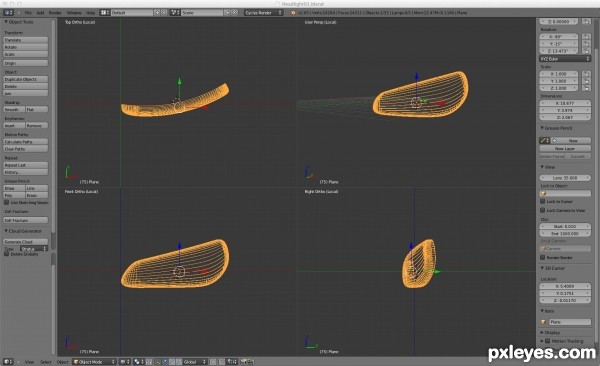Open the File menu
Screen dimensions: 600x366
[28, 13]
